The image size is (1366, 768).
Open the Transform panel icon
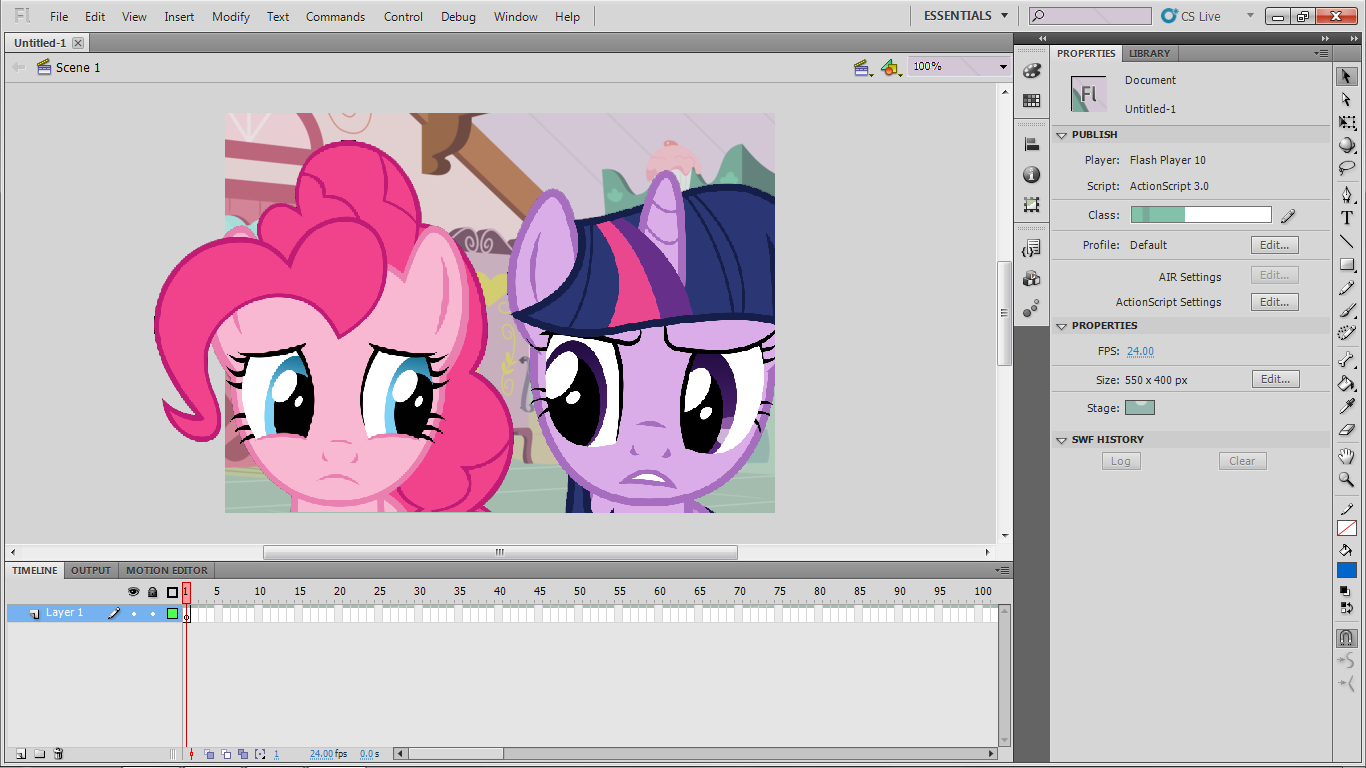pyautogui.click(x=1032, y=204)
